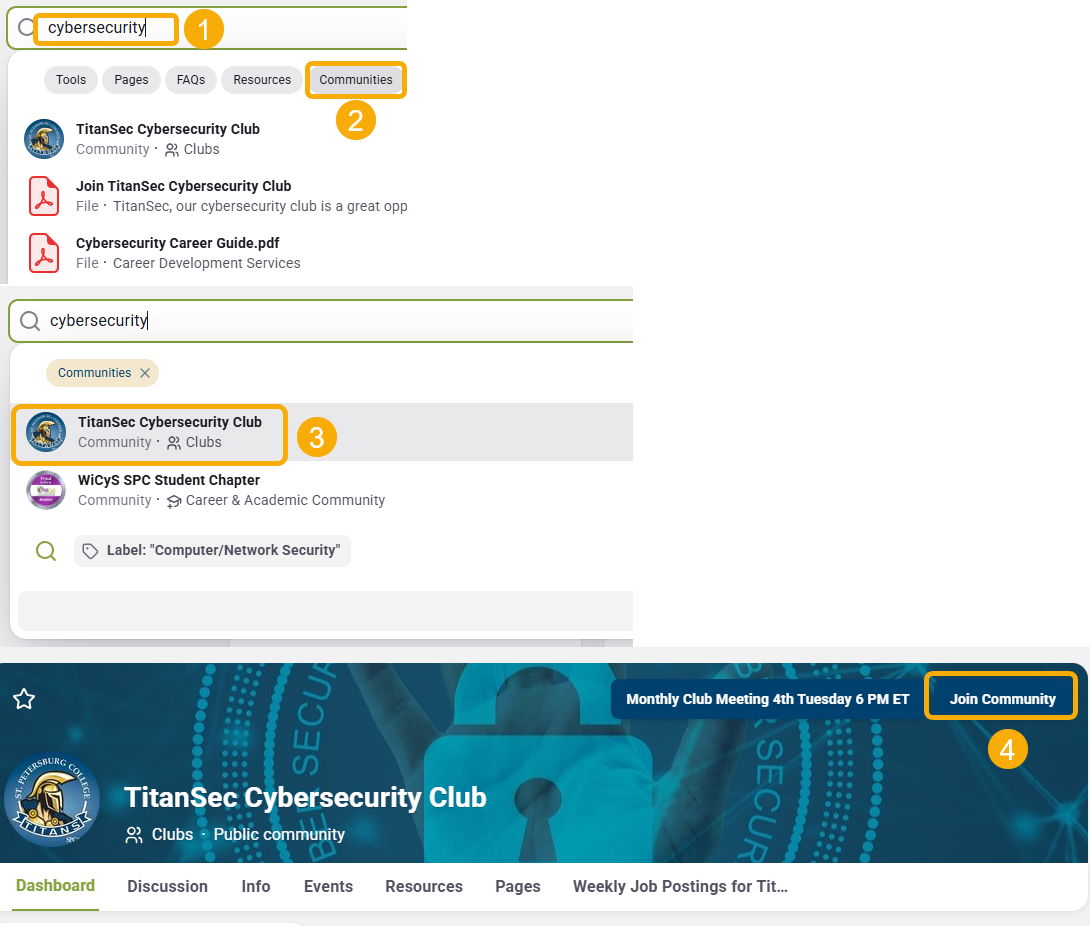Select the Pages filter chip
The image size is (1090, 926).
(131, 80)
